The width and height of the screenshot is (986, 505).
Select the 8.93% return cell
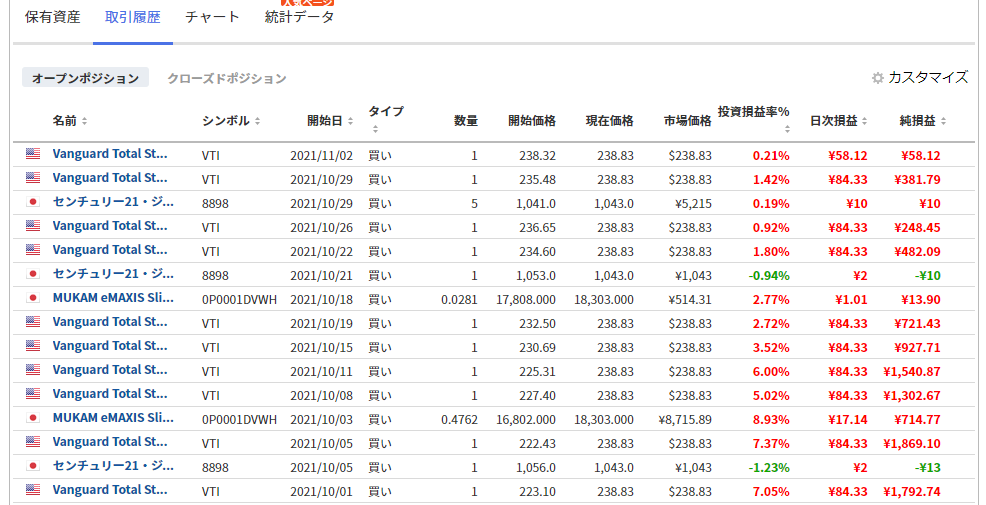pyautogui.click(x=771, y=419)
